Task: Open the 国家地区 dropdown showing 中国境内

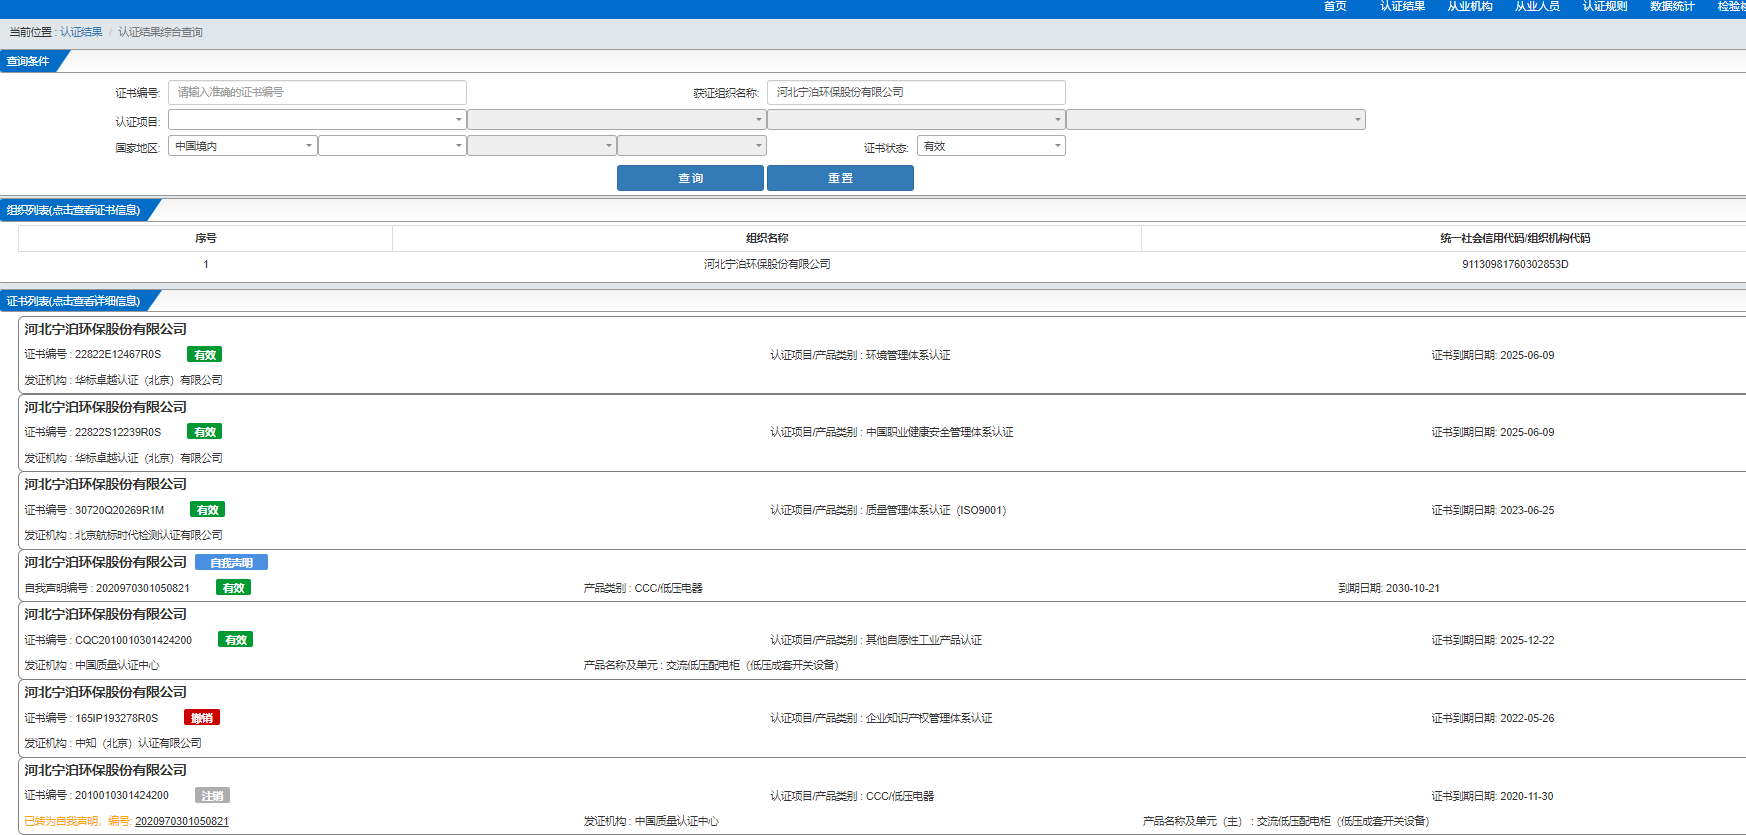Action: pos(242,146)
